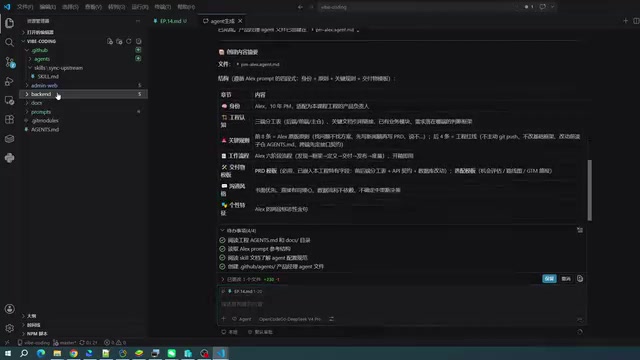Open the explorer panel more actions menu

pyautogui.click(x=138, y=21)
